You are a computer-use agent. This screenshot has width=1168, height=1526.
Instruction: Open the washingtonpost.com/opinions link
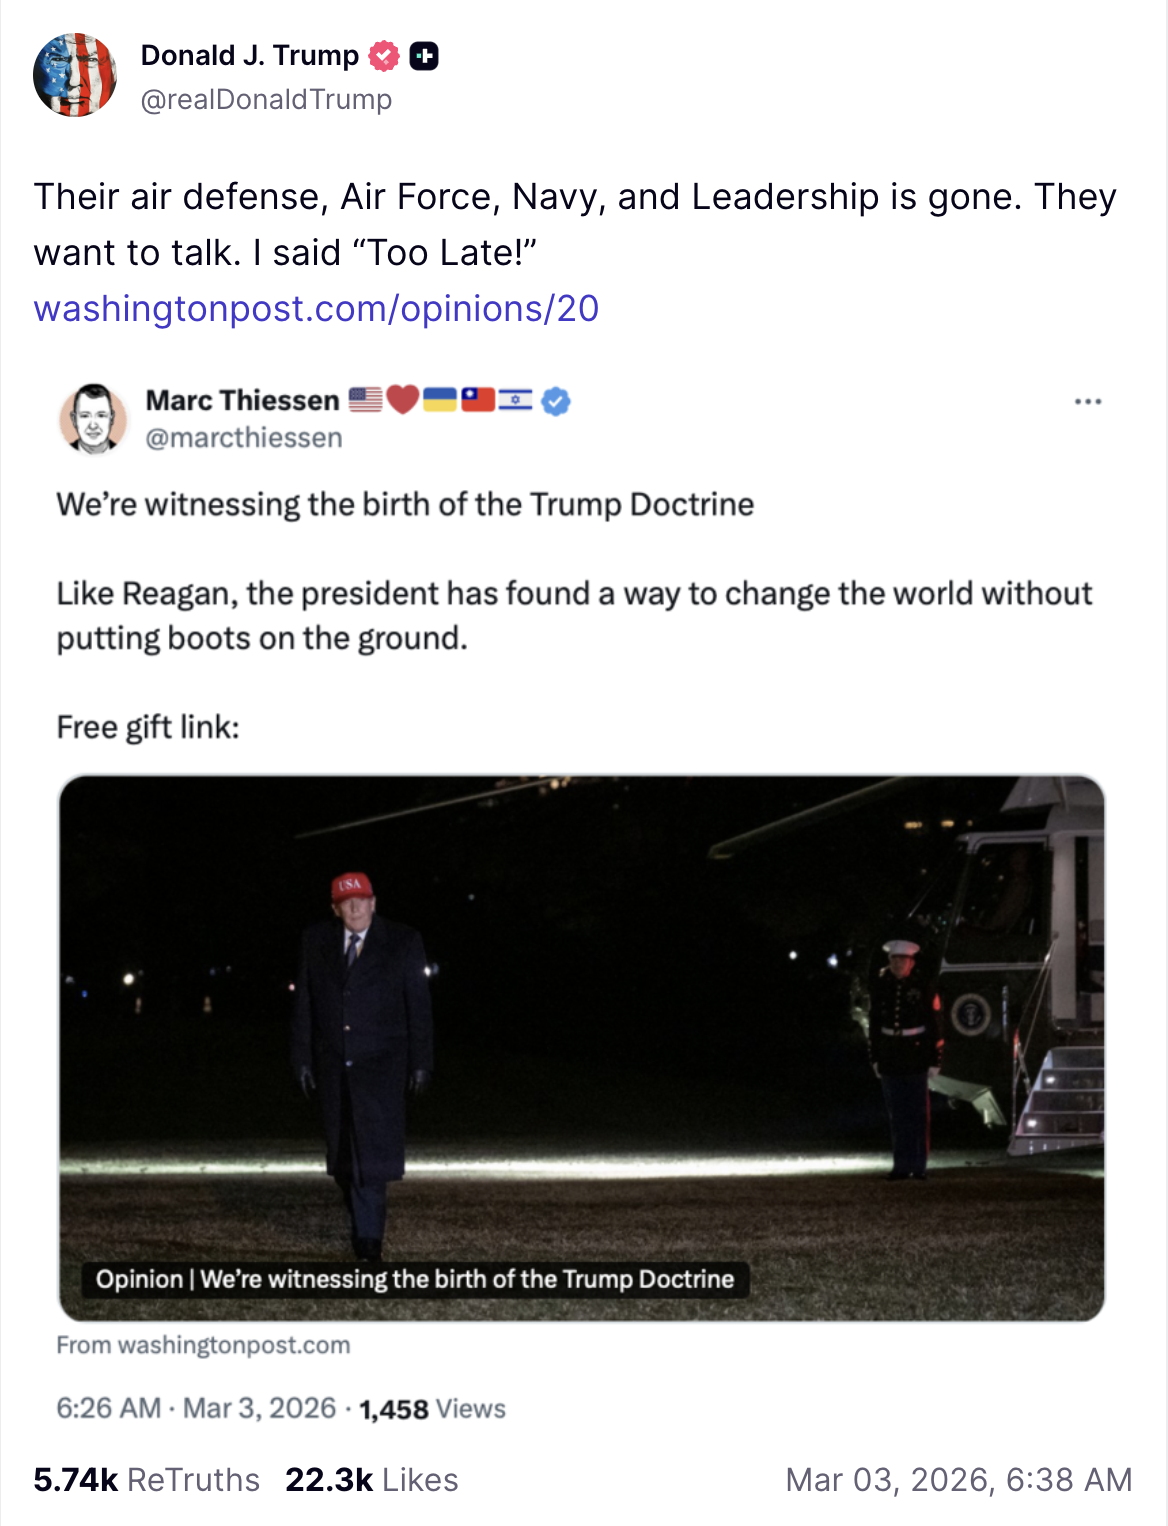tap(316, 309)
